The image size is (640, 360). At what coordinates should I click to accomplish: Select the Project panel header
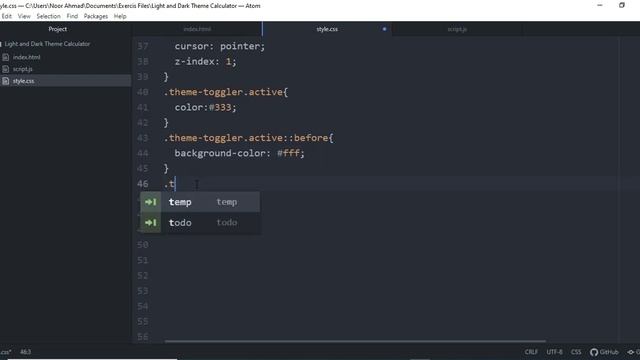[x=58, y=29]
